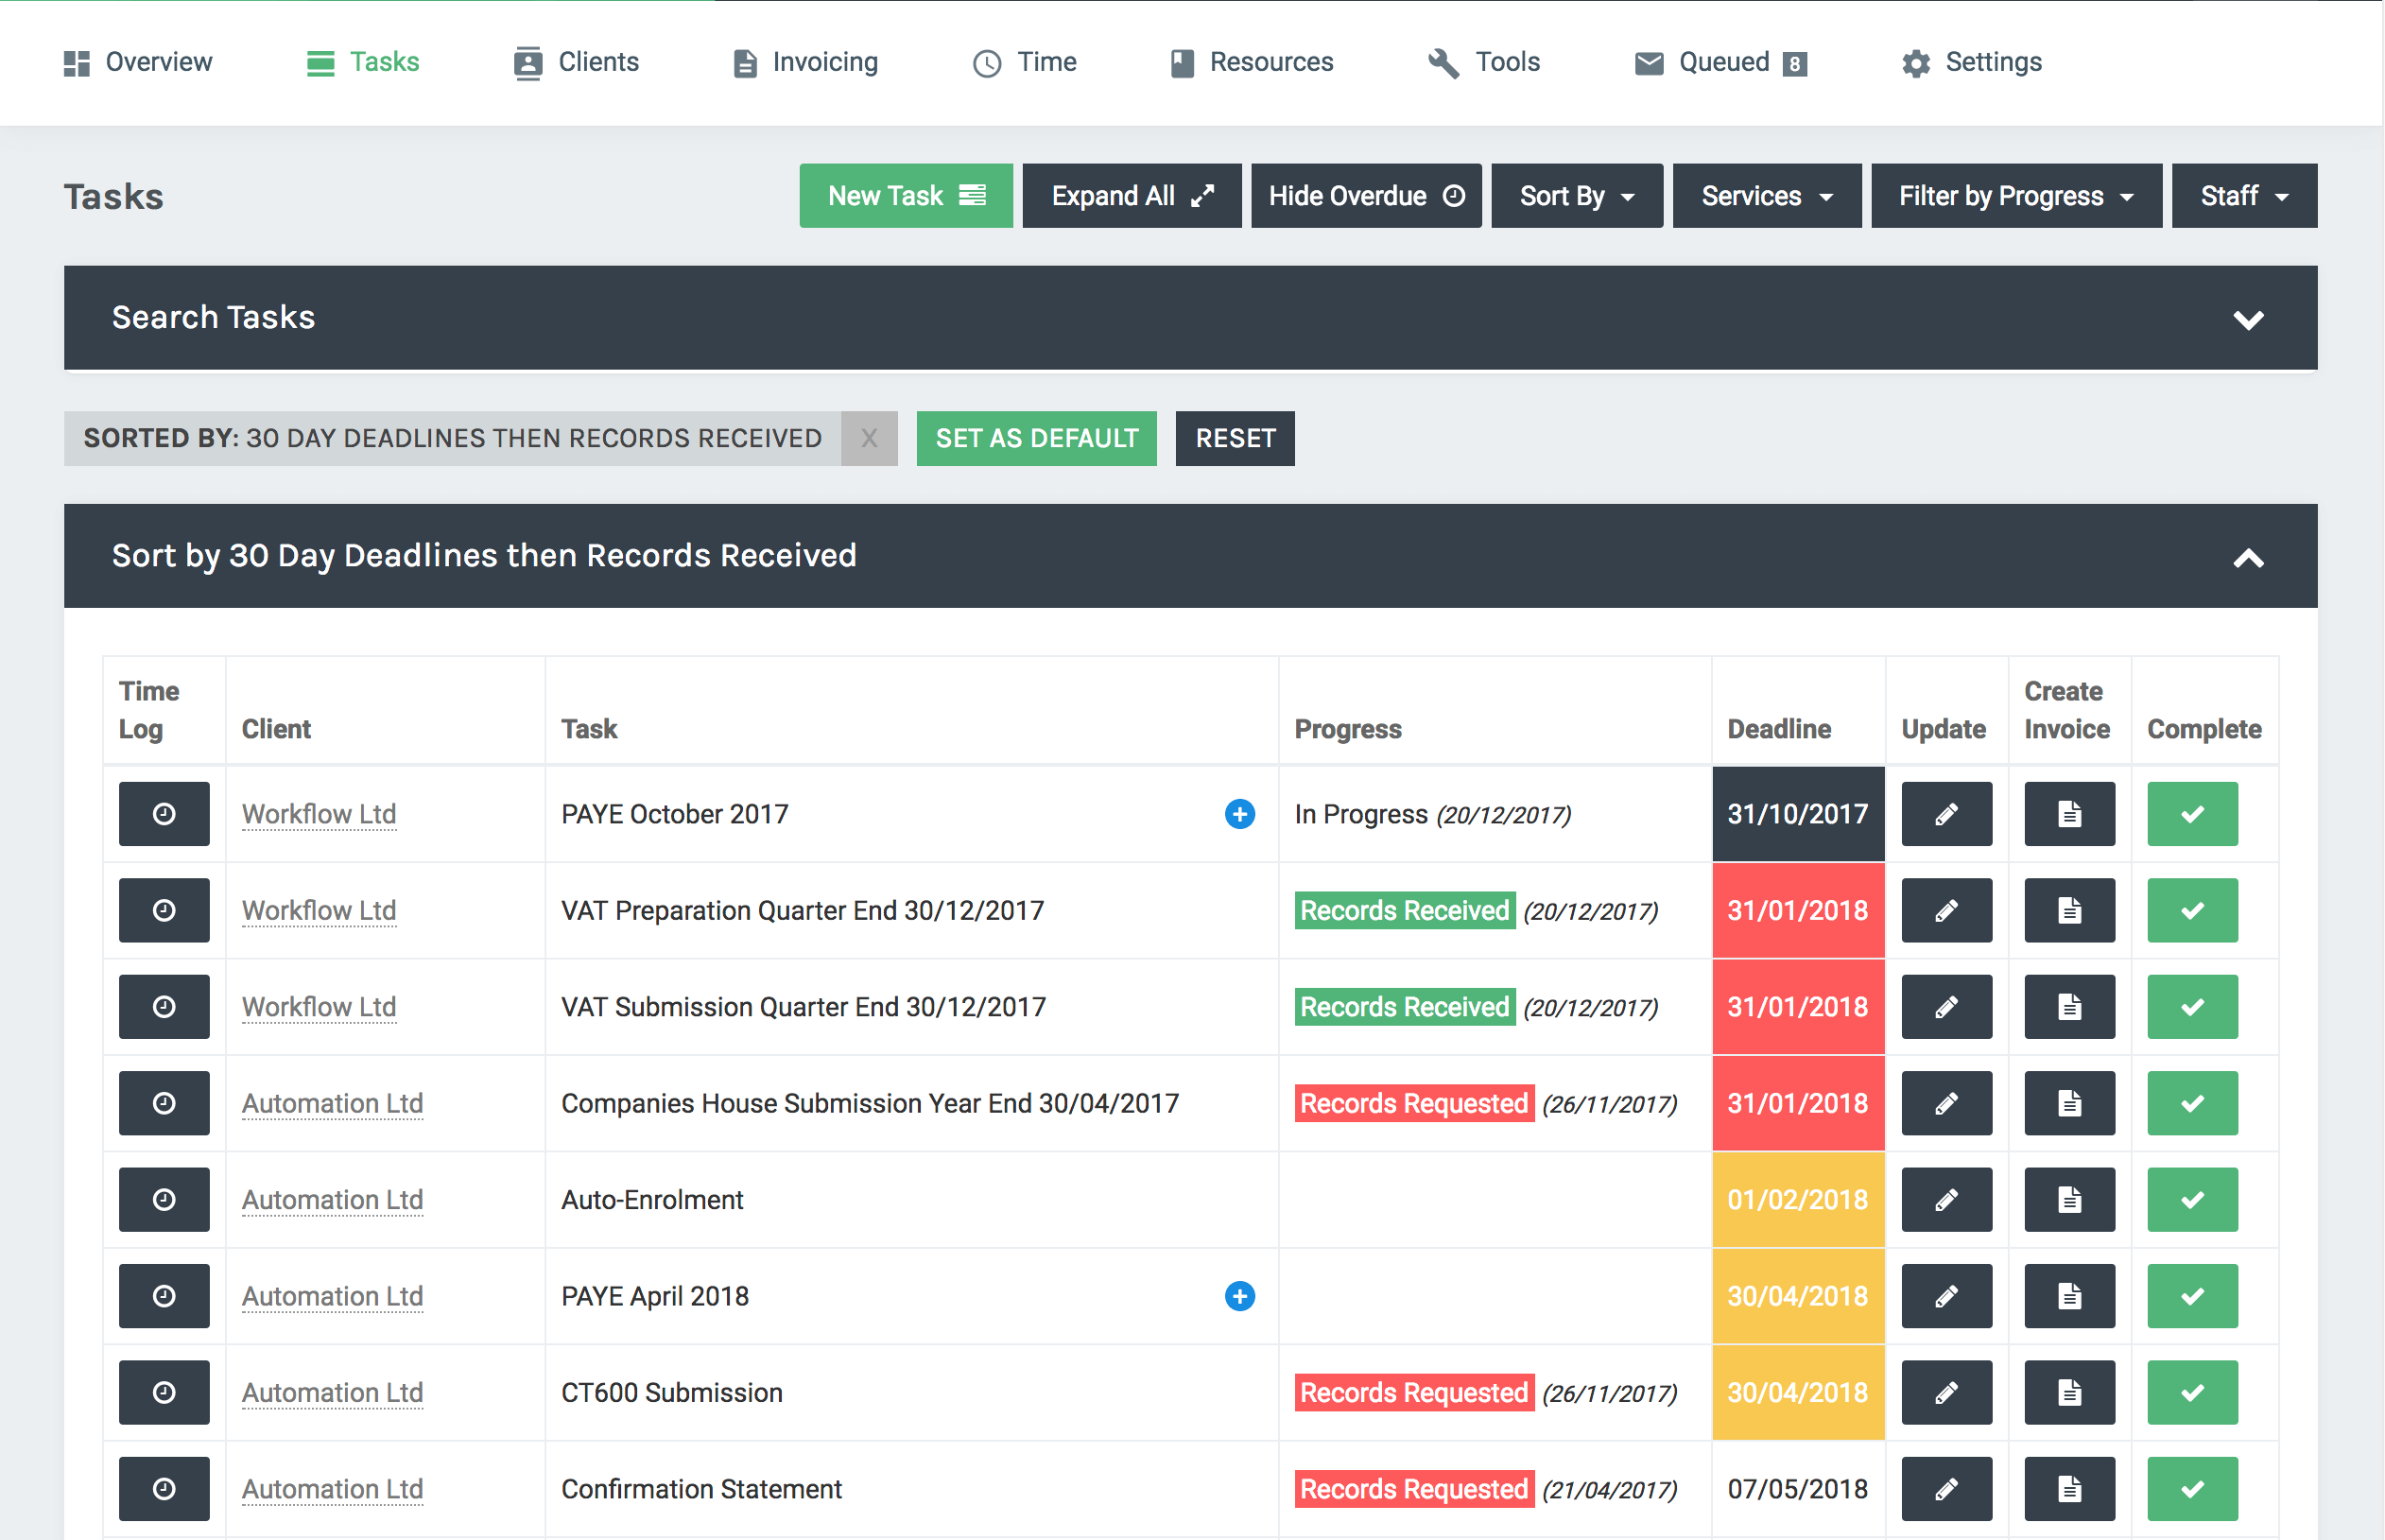Open Workflow Ltd client link in first row
2385x1540 pixels.
pyautogui.click(x=319, y=814)
